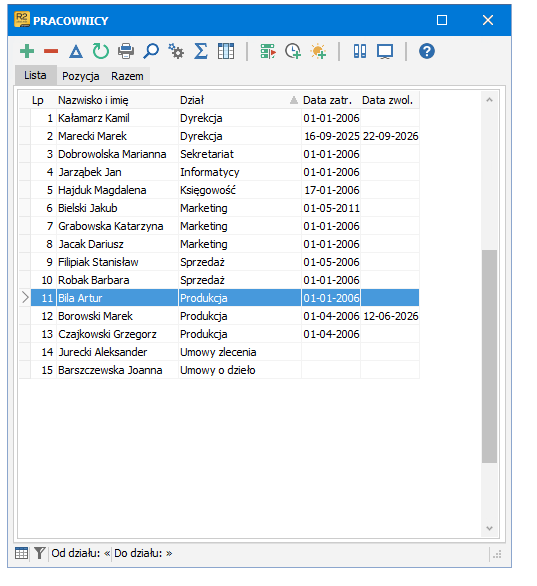Edit the record with the blue triangle icon

click(x=76, y=51)
